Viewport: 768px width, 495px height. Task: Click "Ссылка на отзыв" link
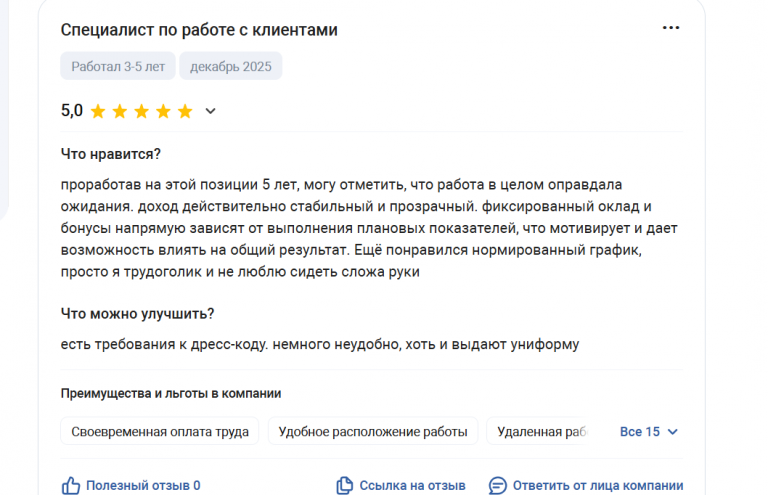[412, 485]
